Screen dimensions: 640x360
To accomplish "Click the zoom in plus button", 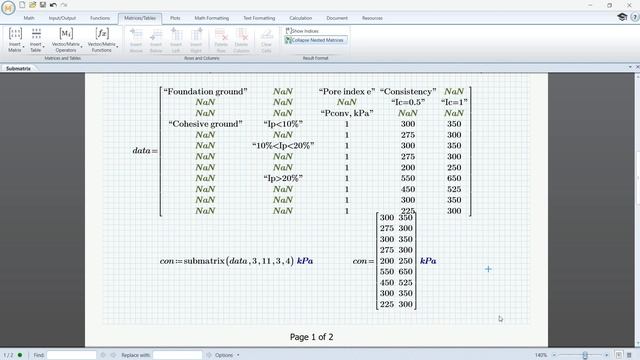I will [x=607, y=355].
